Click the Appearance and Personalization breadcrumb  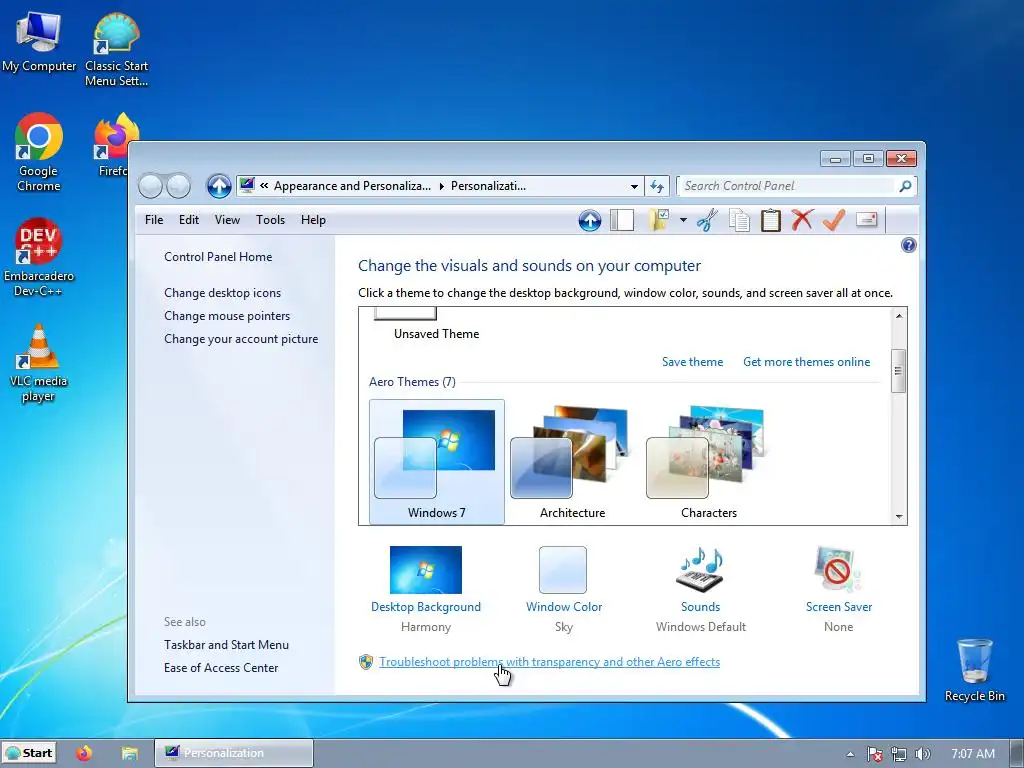click(x=353, y=186)
